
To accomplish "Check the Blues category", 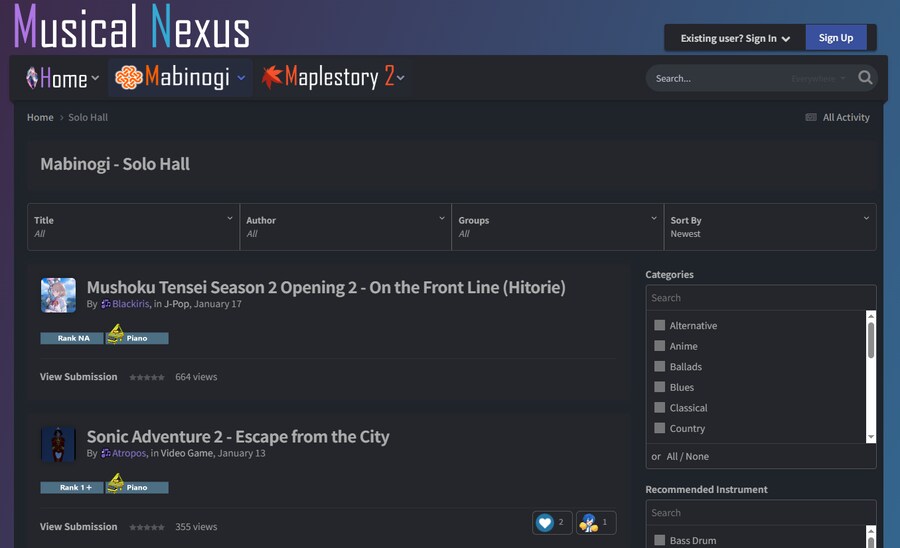I will [660, 387].
